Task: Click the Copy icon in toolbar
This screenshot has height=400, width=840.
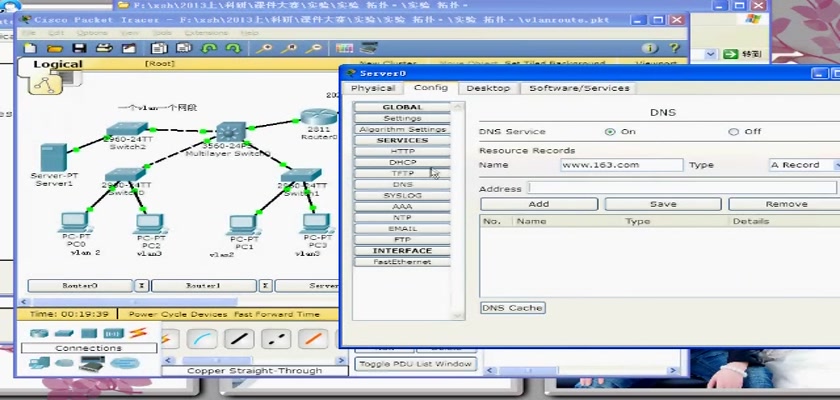Action: [x=159, y=48]
